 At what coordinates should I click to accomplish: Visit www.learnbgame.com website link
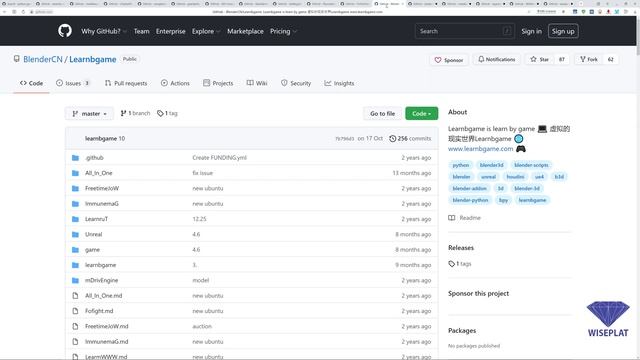click(x=480, y=149)
